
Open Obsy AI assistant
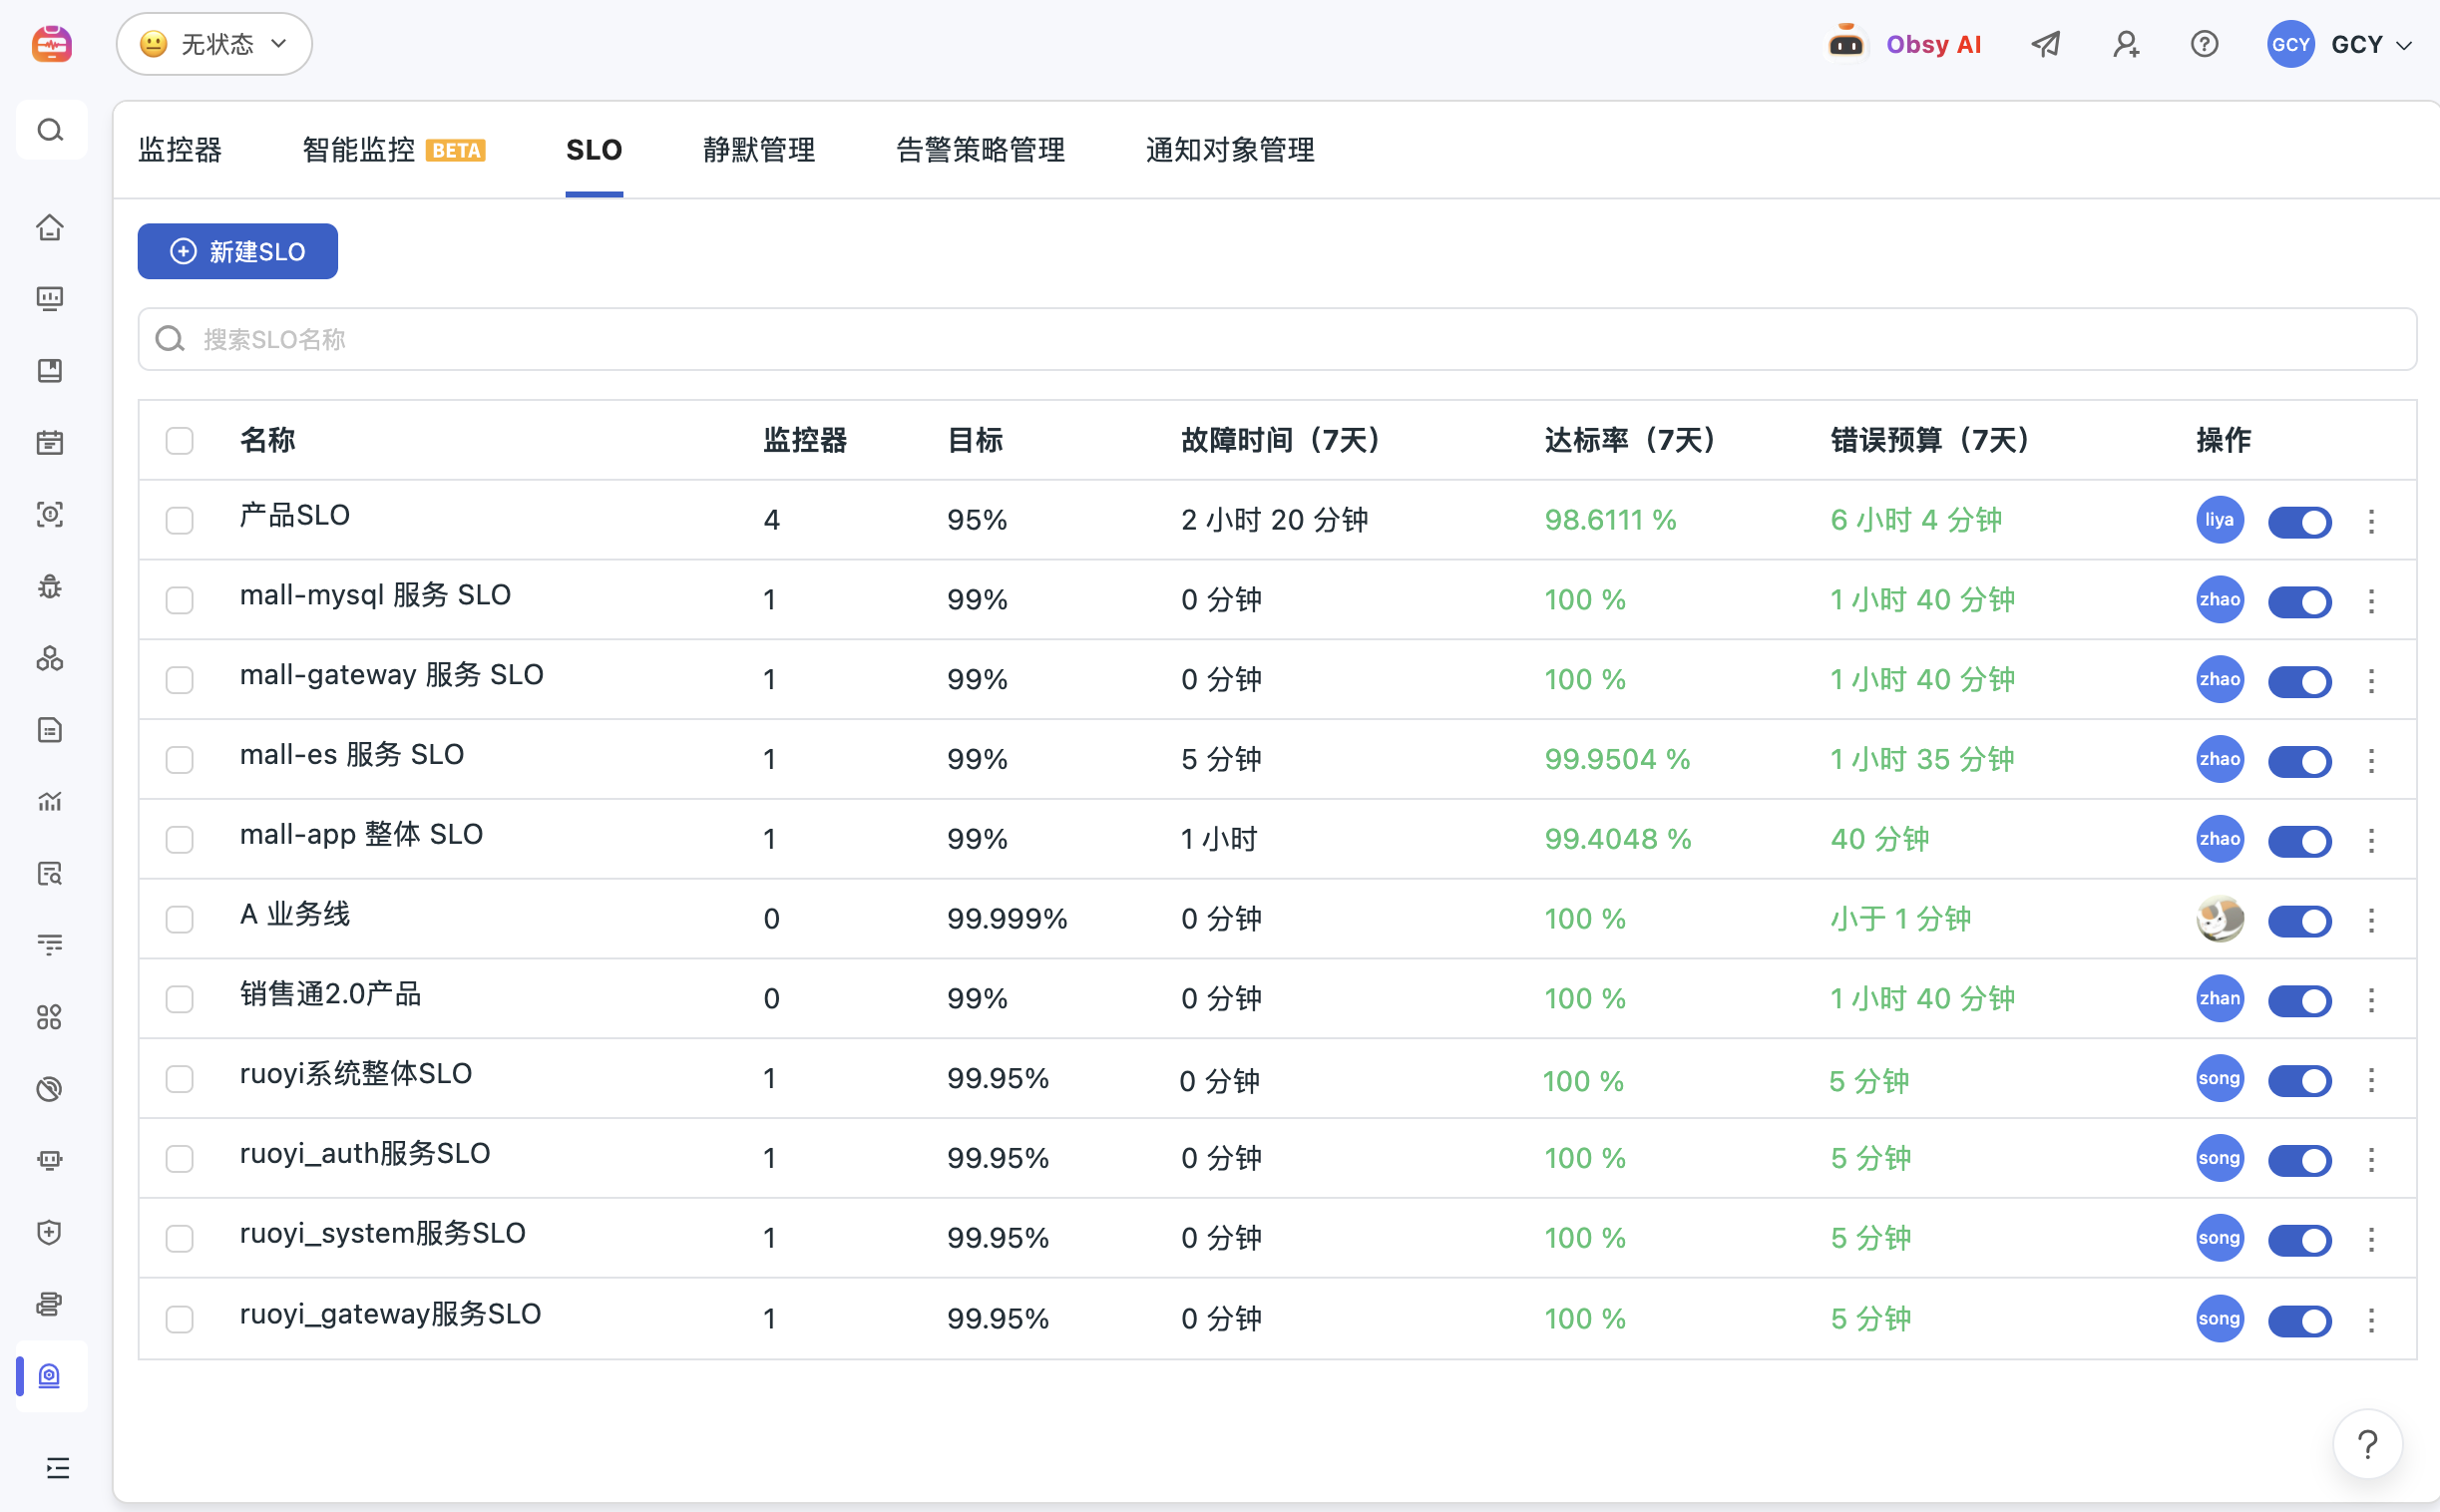point(1905,44)
